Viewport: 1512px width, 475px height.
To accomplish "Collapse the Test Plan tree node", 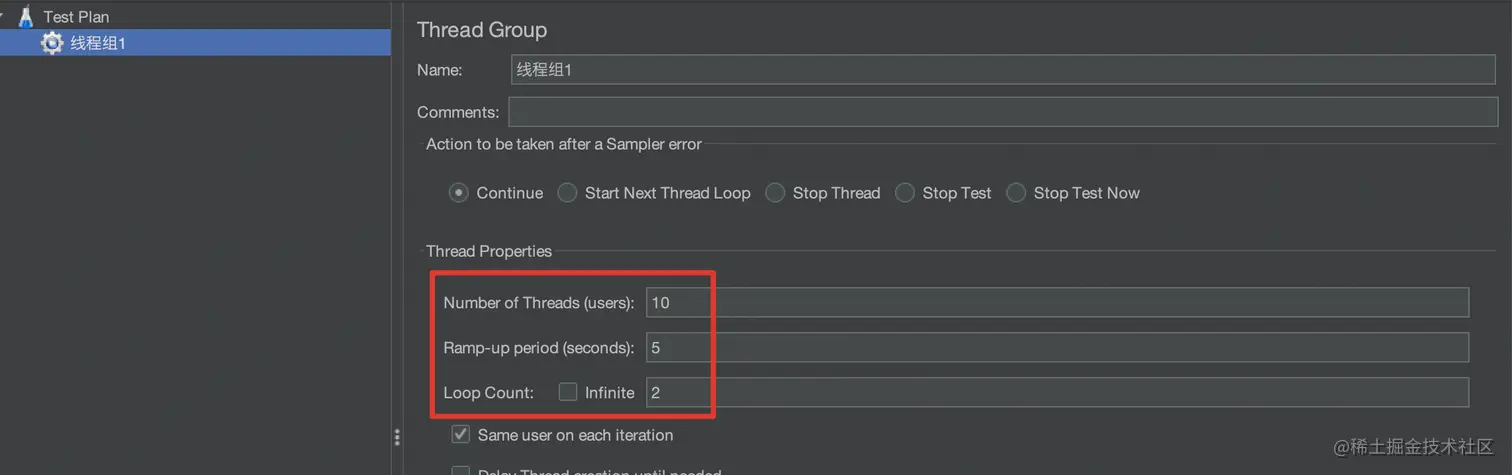I will coord(3,16).
